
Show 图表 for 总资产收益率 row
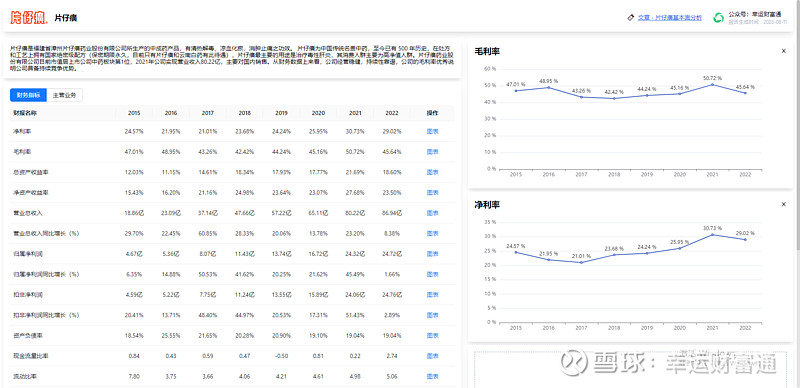click(x=432, y=172)
